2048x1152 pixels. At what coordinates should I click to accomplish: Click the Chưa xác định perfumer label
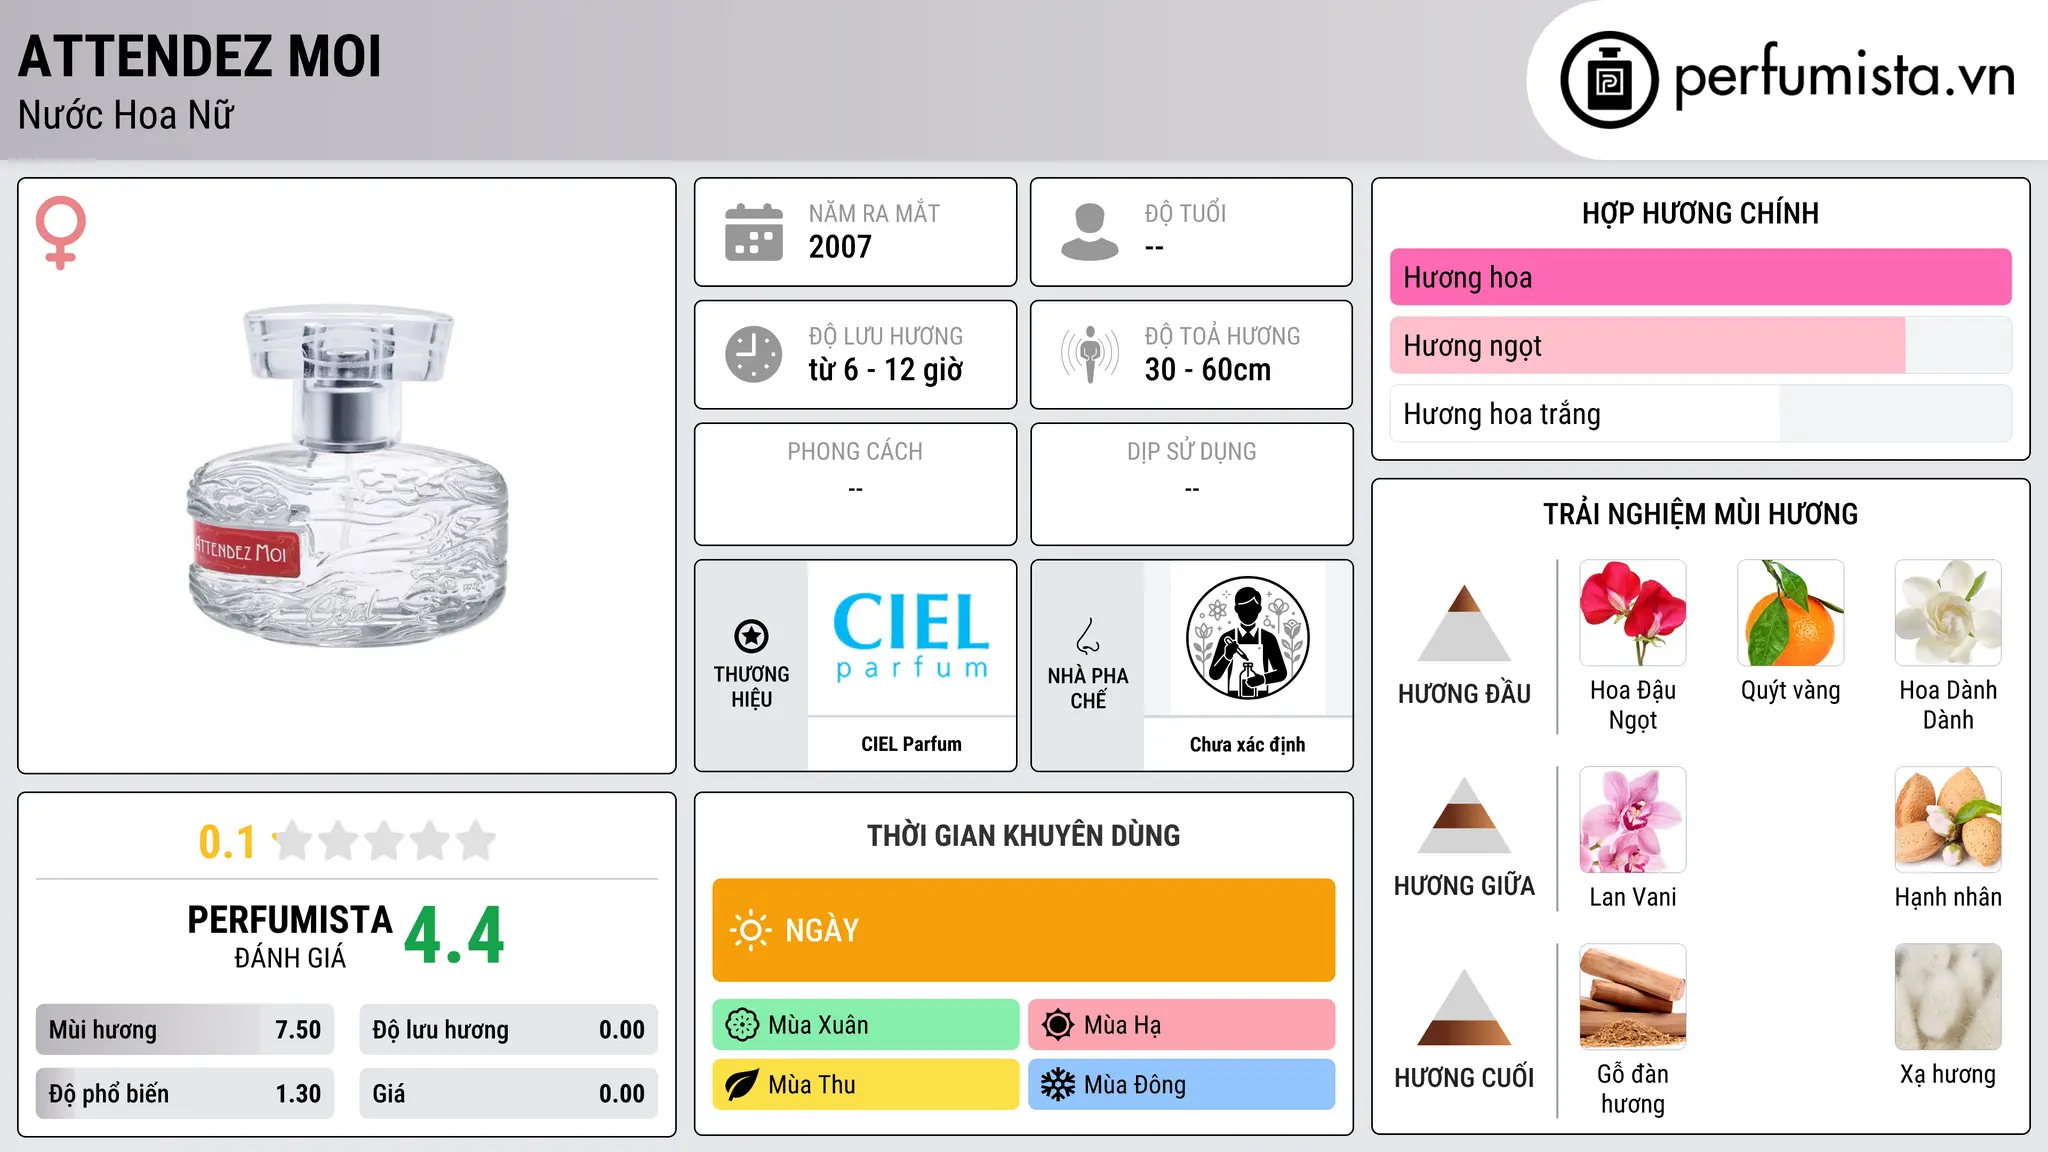pyautogui.click(x=1247, y=744)
